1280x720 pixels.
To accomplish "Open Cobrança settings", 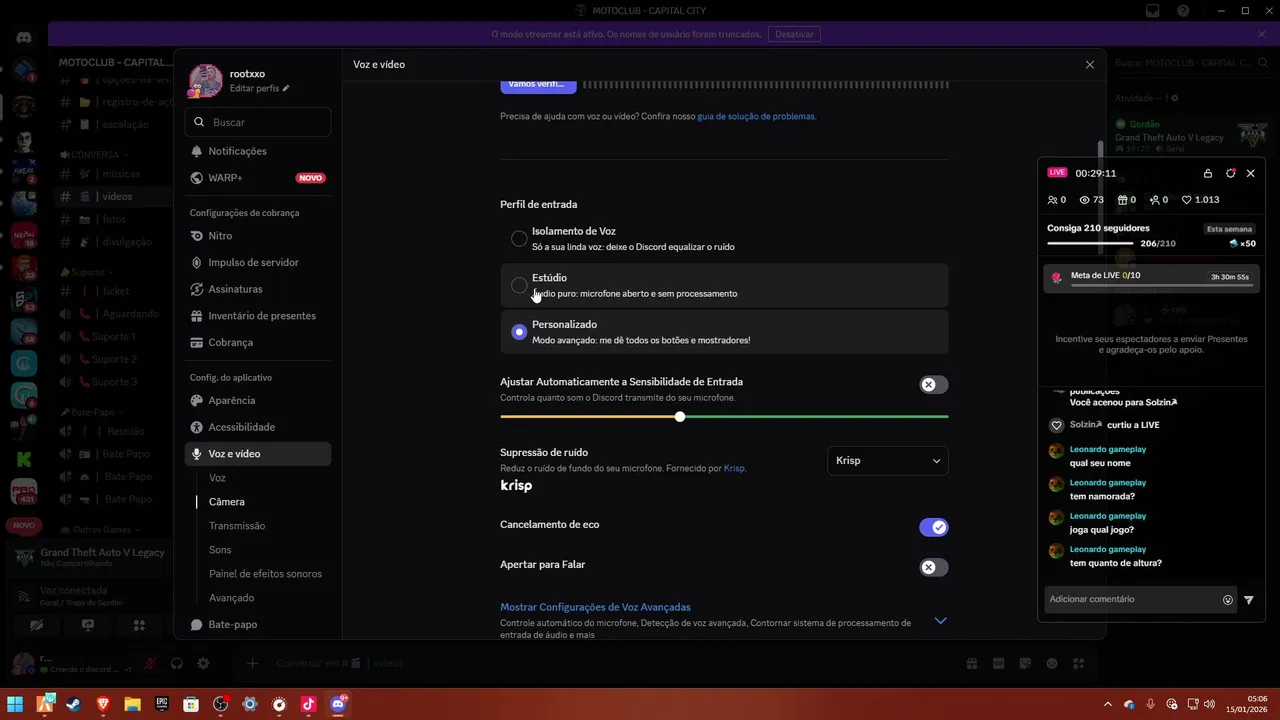I will [x=258, y=342].
